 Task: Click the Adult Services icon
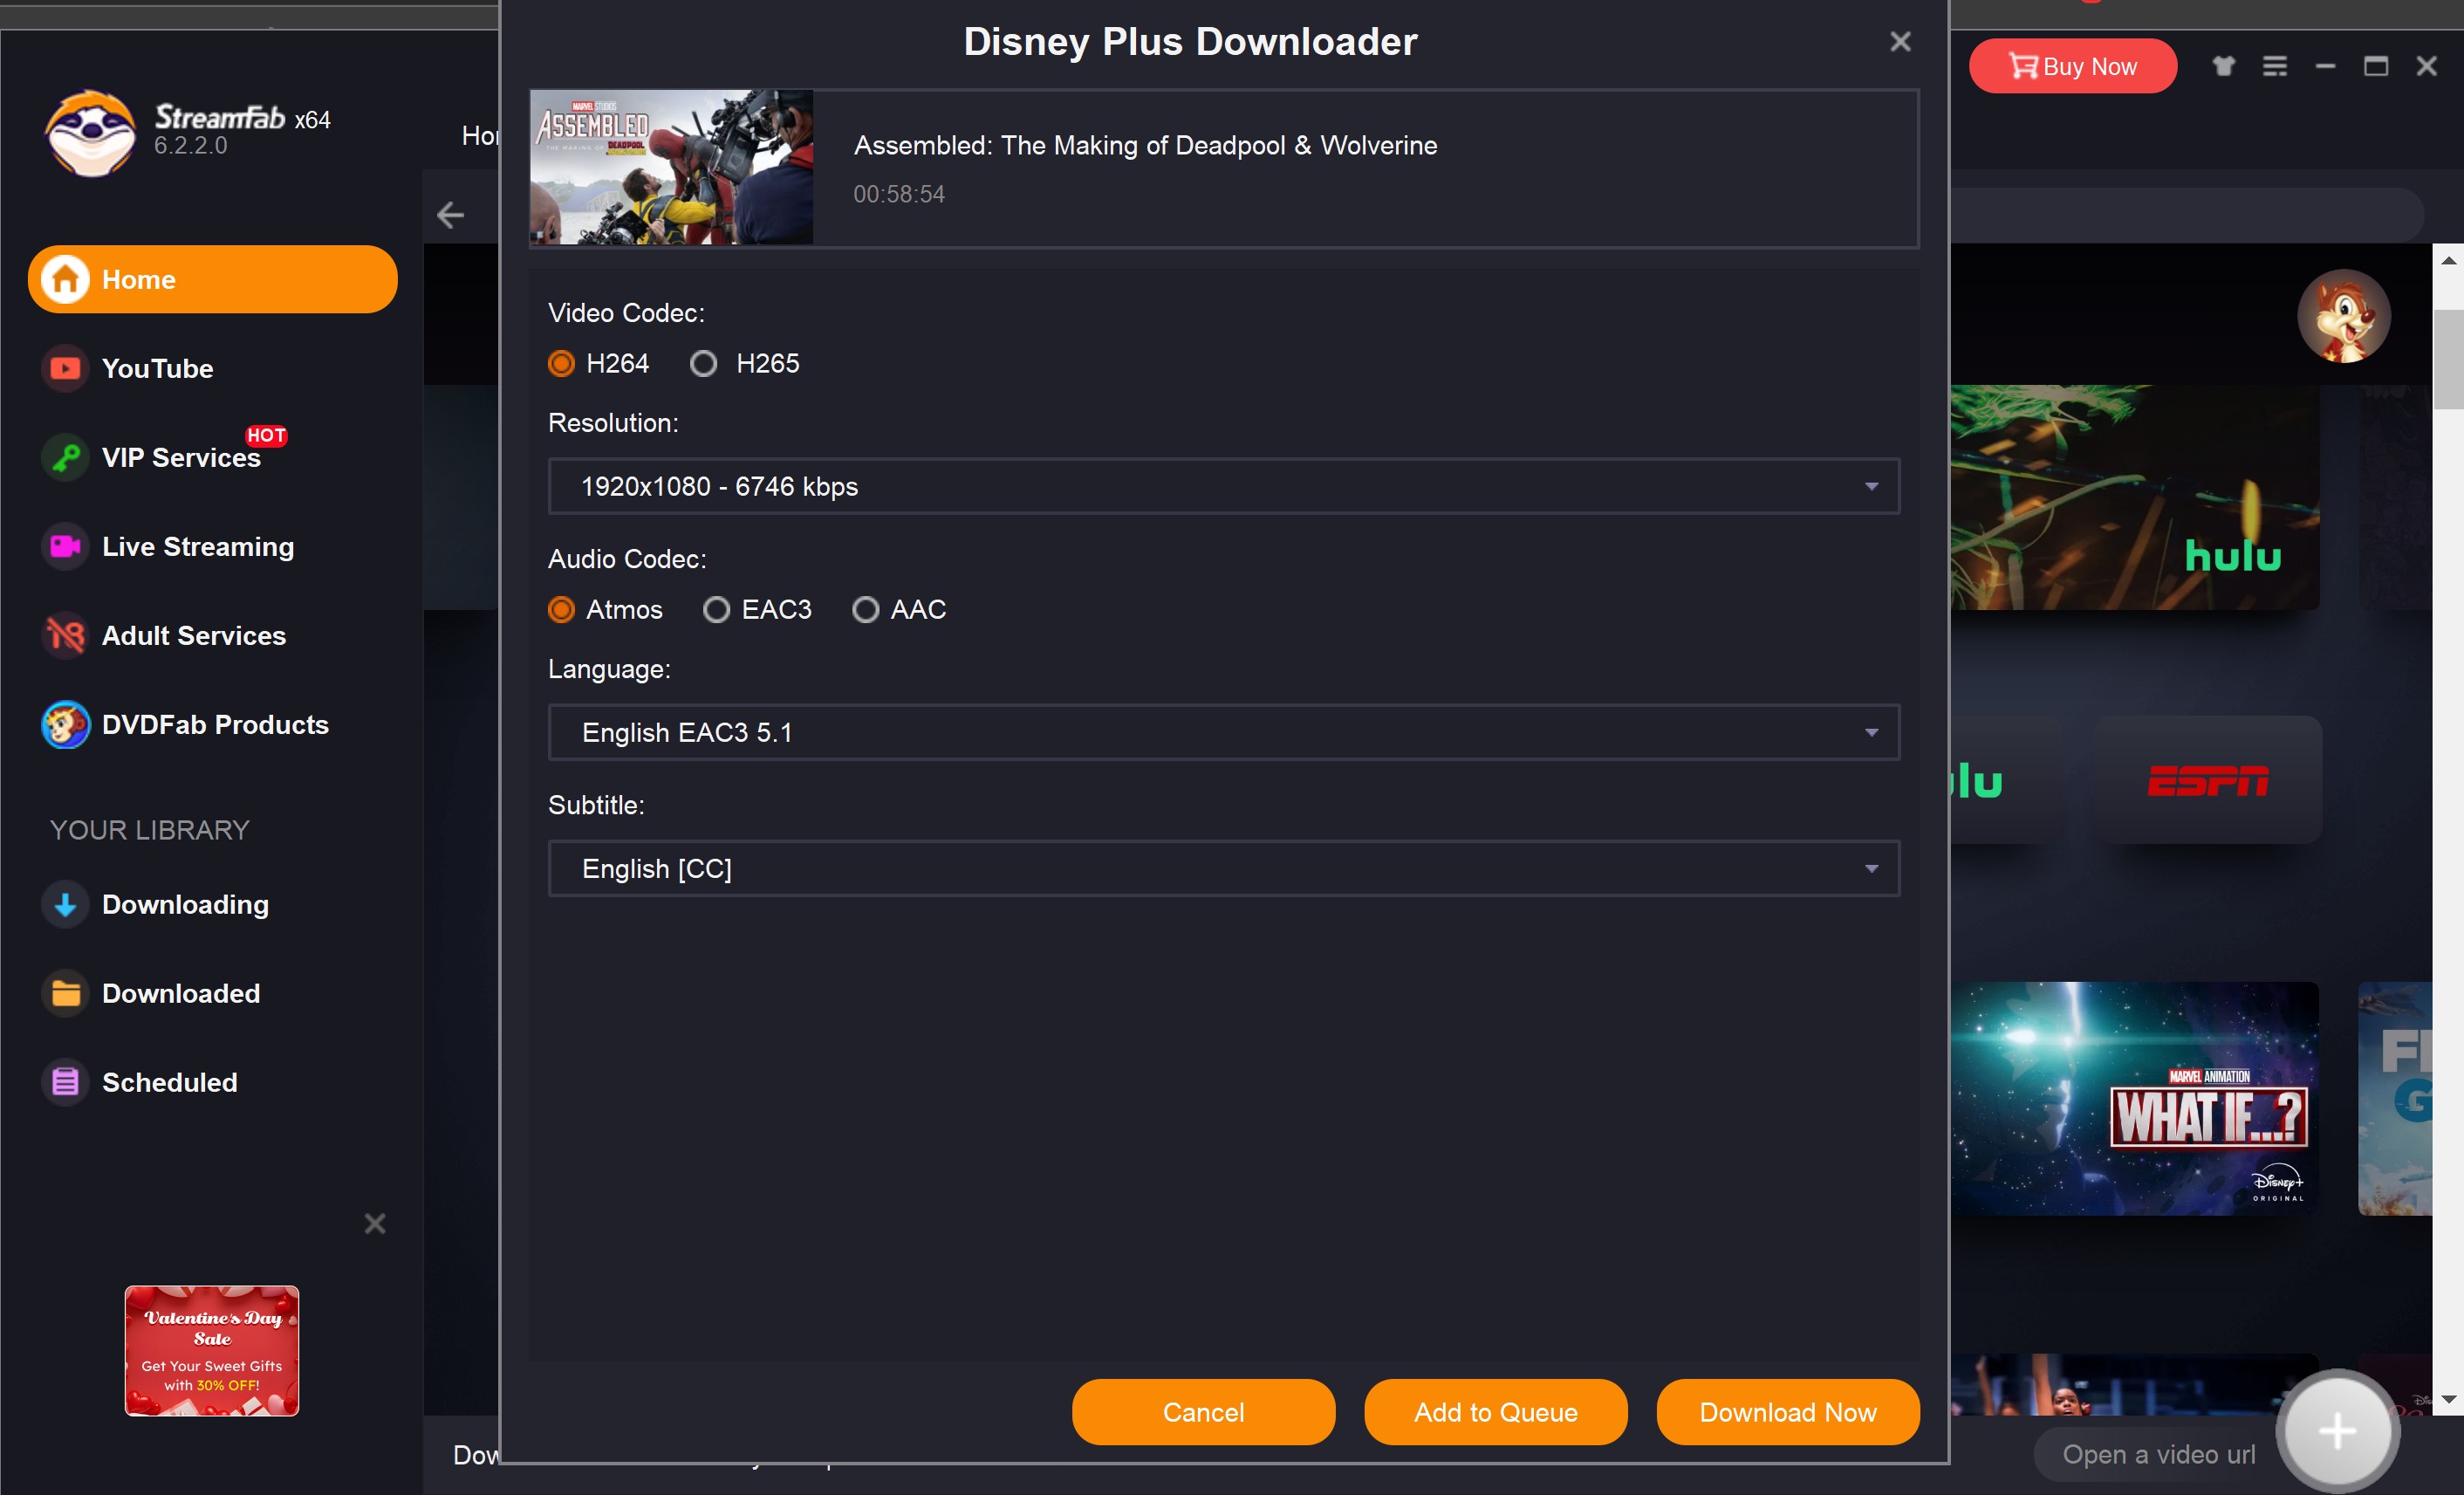click(66, 635)
